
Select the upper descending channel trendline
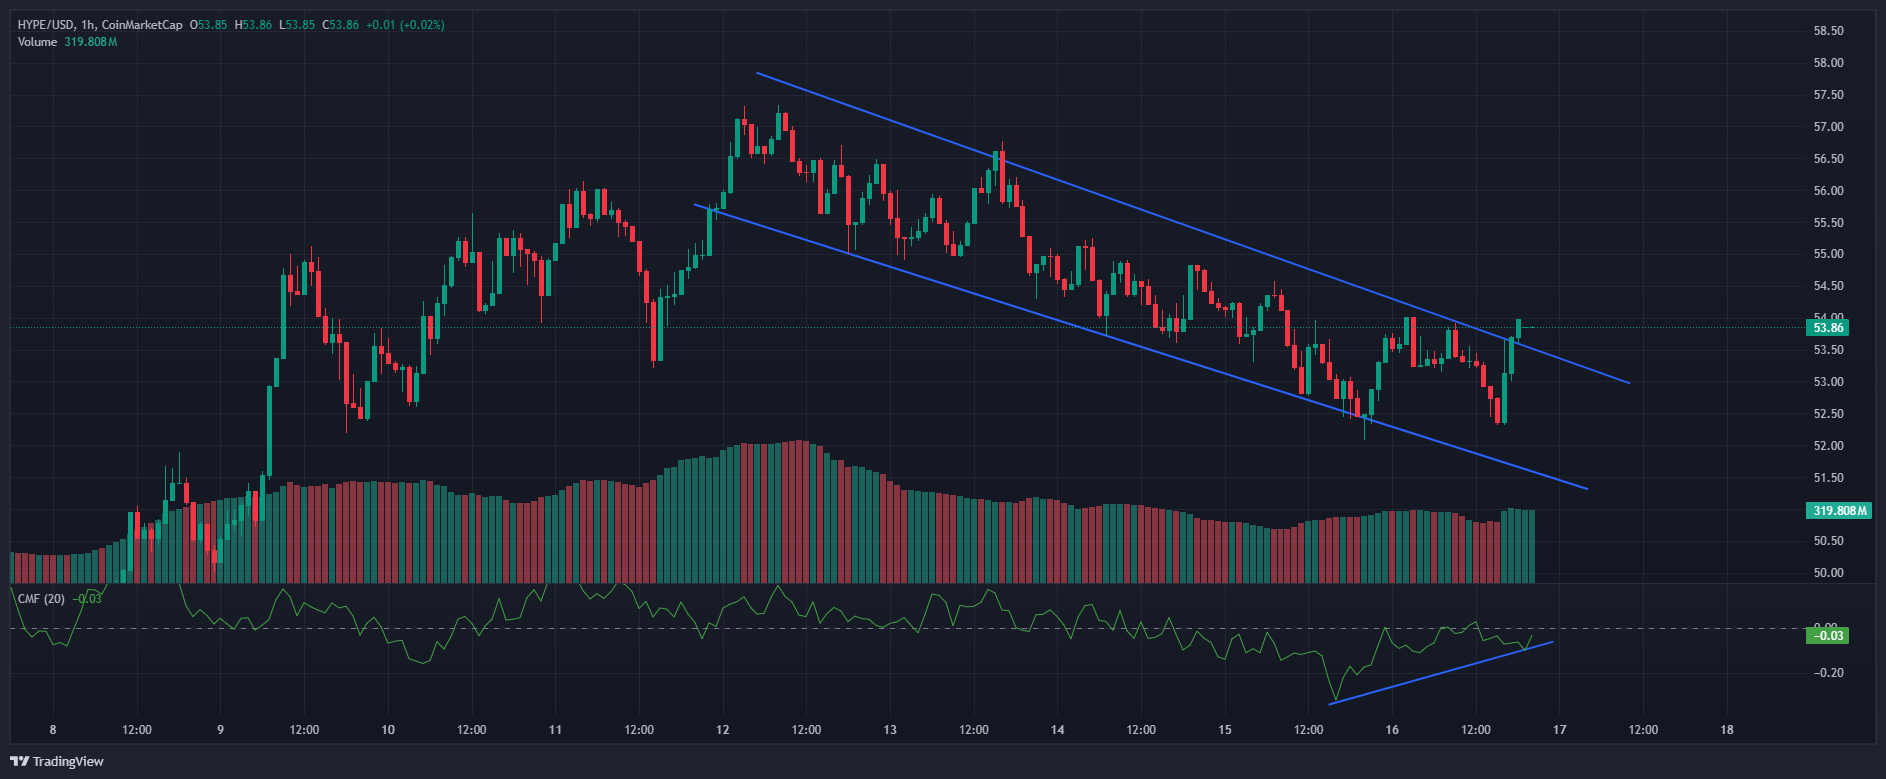point(1193,228)
